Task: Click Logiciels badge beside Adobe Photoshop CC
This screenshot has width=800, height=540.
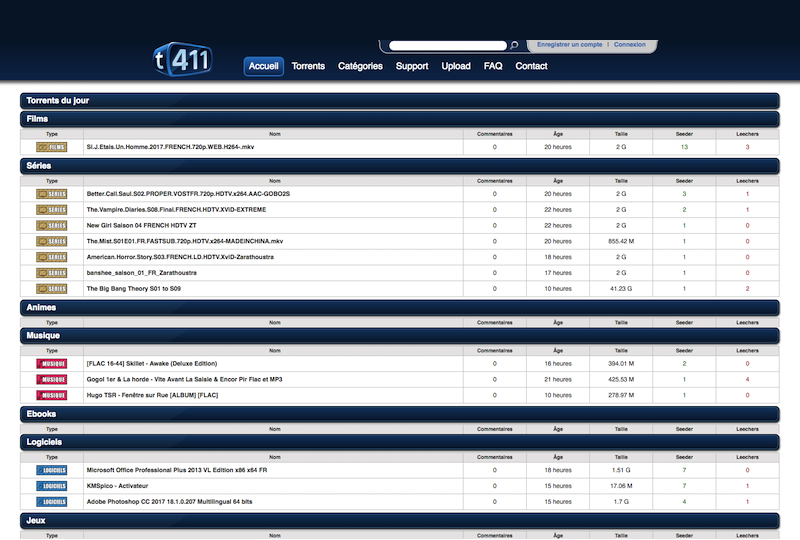Action: click(x=51, y=501)
